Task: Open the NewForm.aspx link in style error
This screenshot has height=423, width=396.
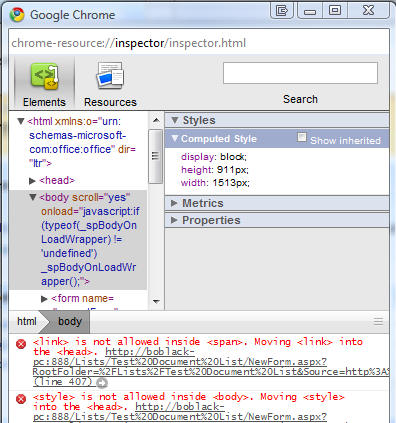Action: point(180,412)
